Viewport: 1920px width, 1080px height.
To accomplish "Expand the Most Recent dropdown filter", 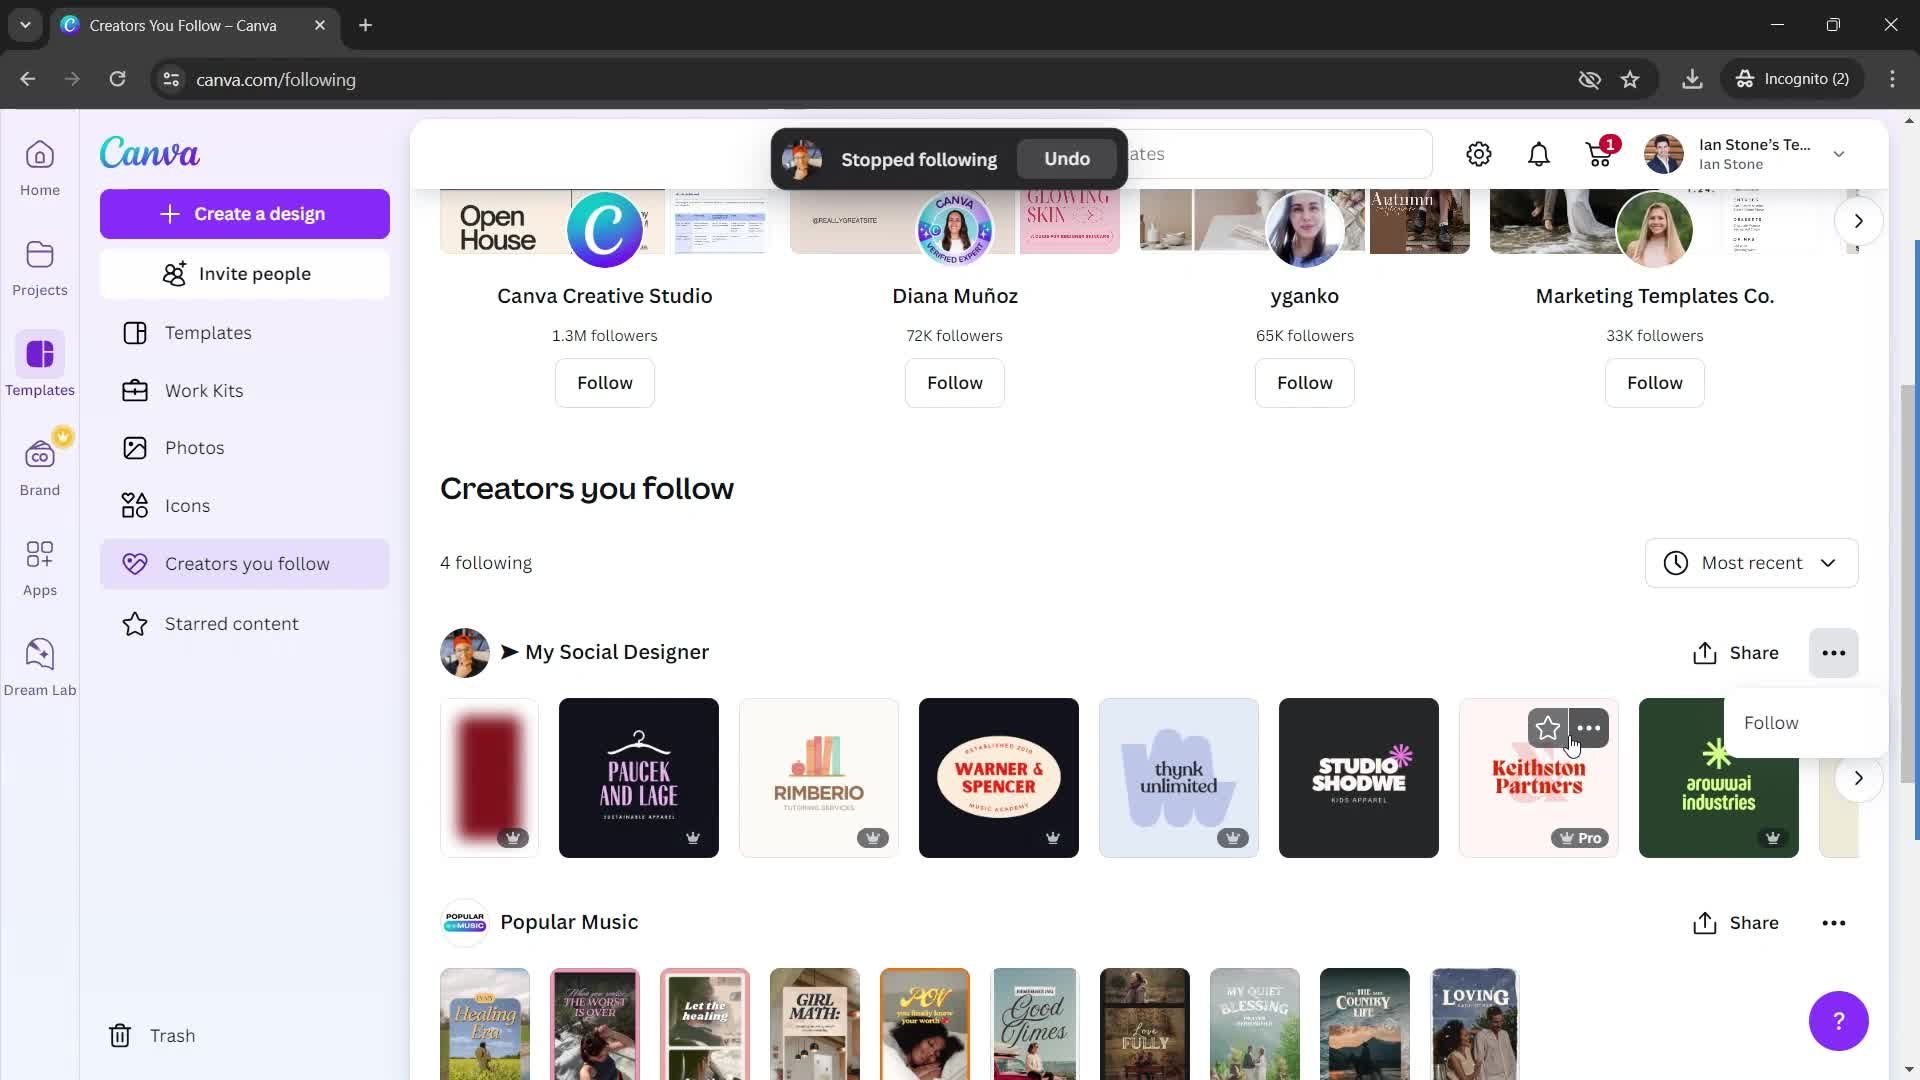I will click(1751, 562).
